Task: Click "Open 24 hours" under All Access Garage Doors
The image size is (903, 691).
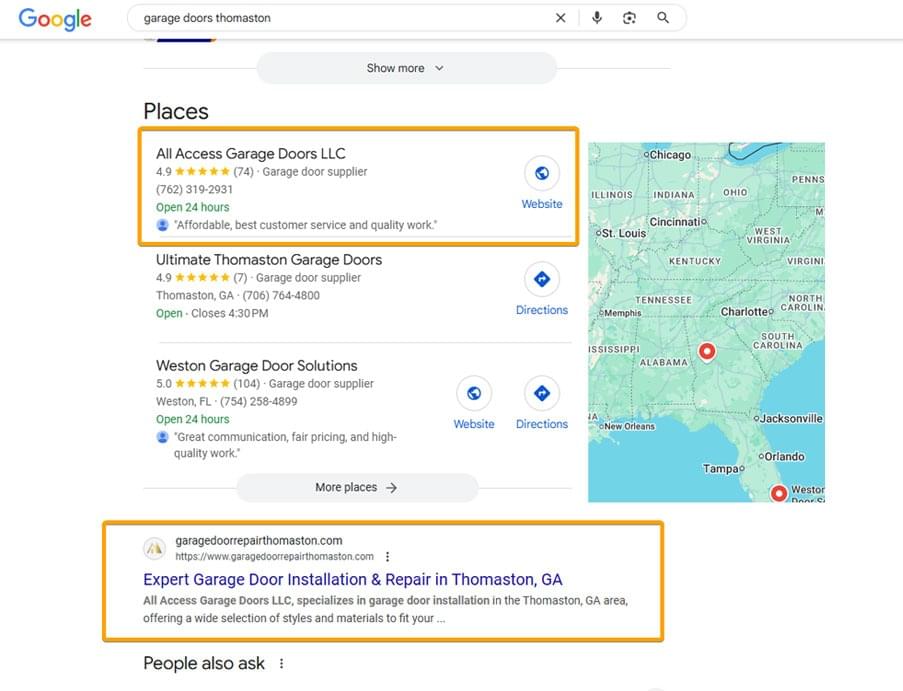Action: coord(192,207)
